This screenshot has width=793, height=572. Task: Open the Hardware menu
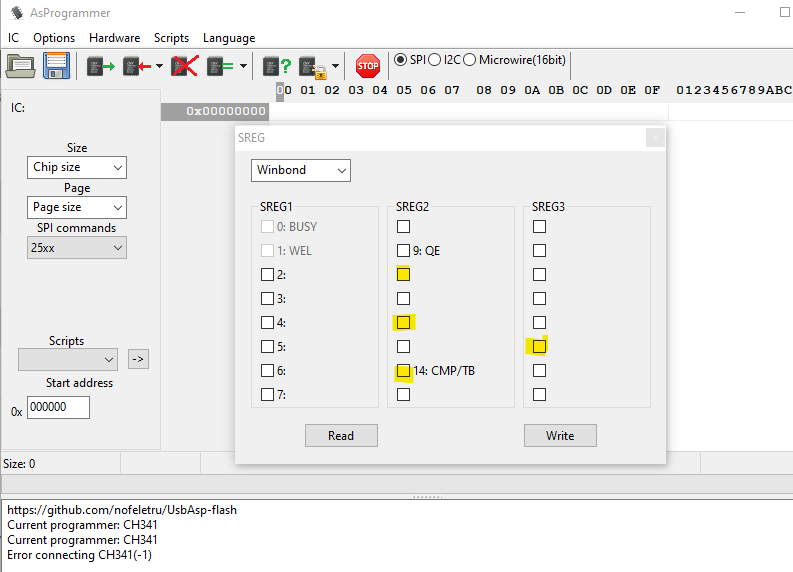[114, 38]
